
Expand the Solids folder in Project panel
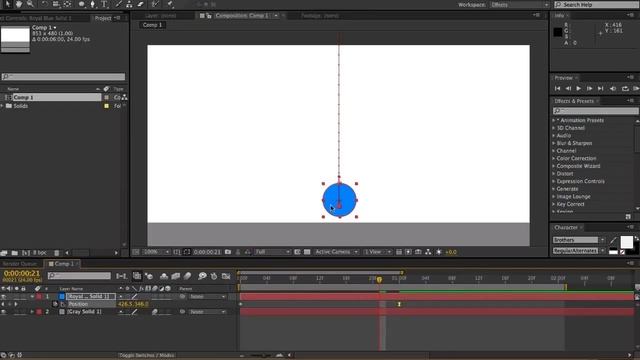pos(2,106)
